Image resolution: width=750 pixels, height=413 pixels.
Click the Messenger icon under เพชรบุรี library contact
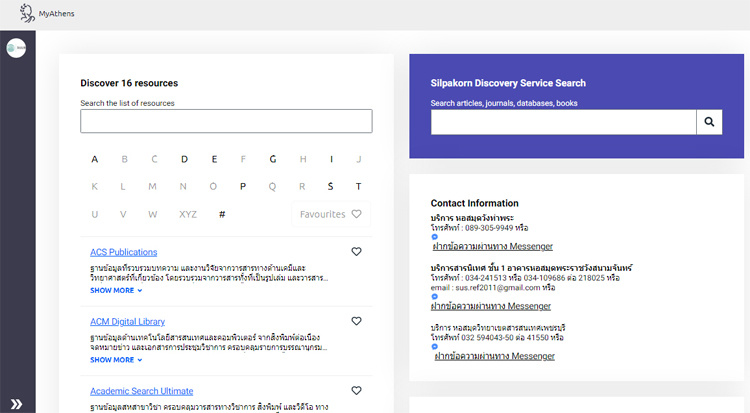coord(434,346)
